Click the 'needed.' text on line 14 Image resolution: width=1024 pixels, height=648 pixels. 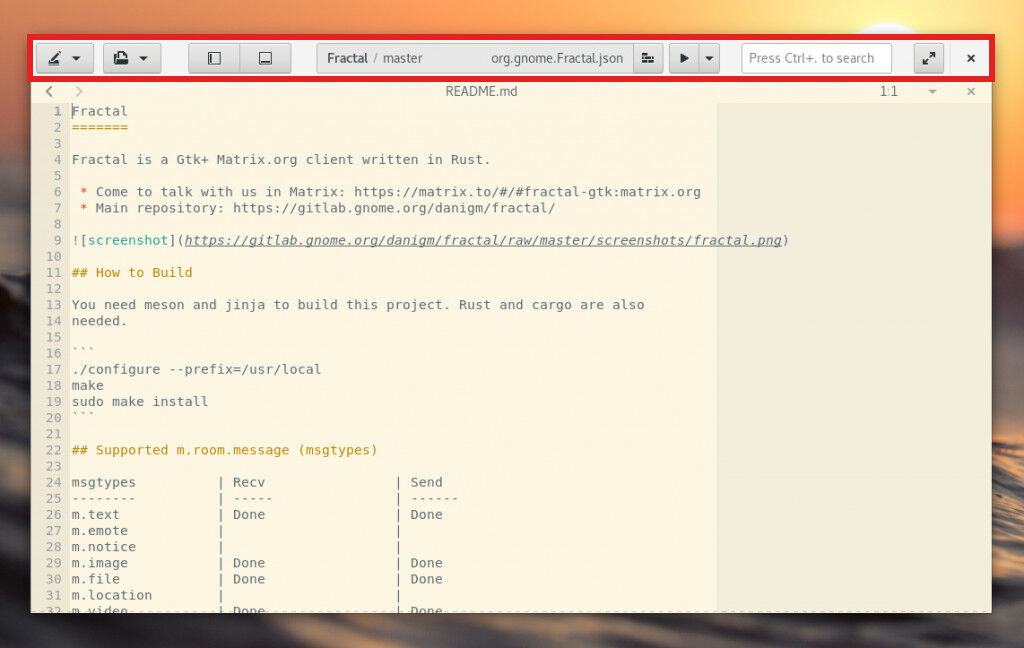[x=99, y=321]
